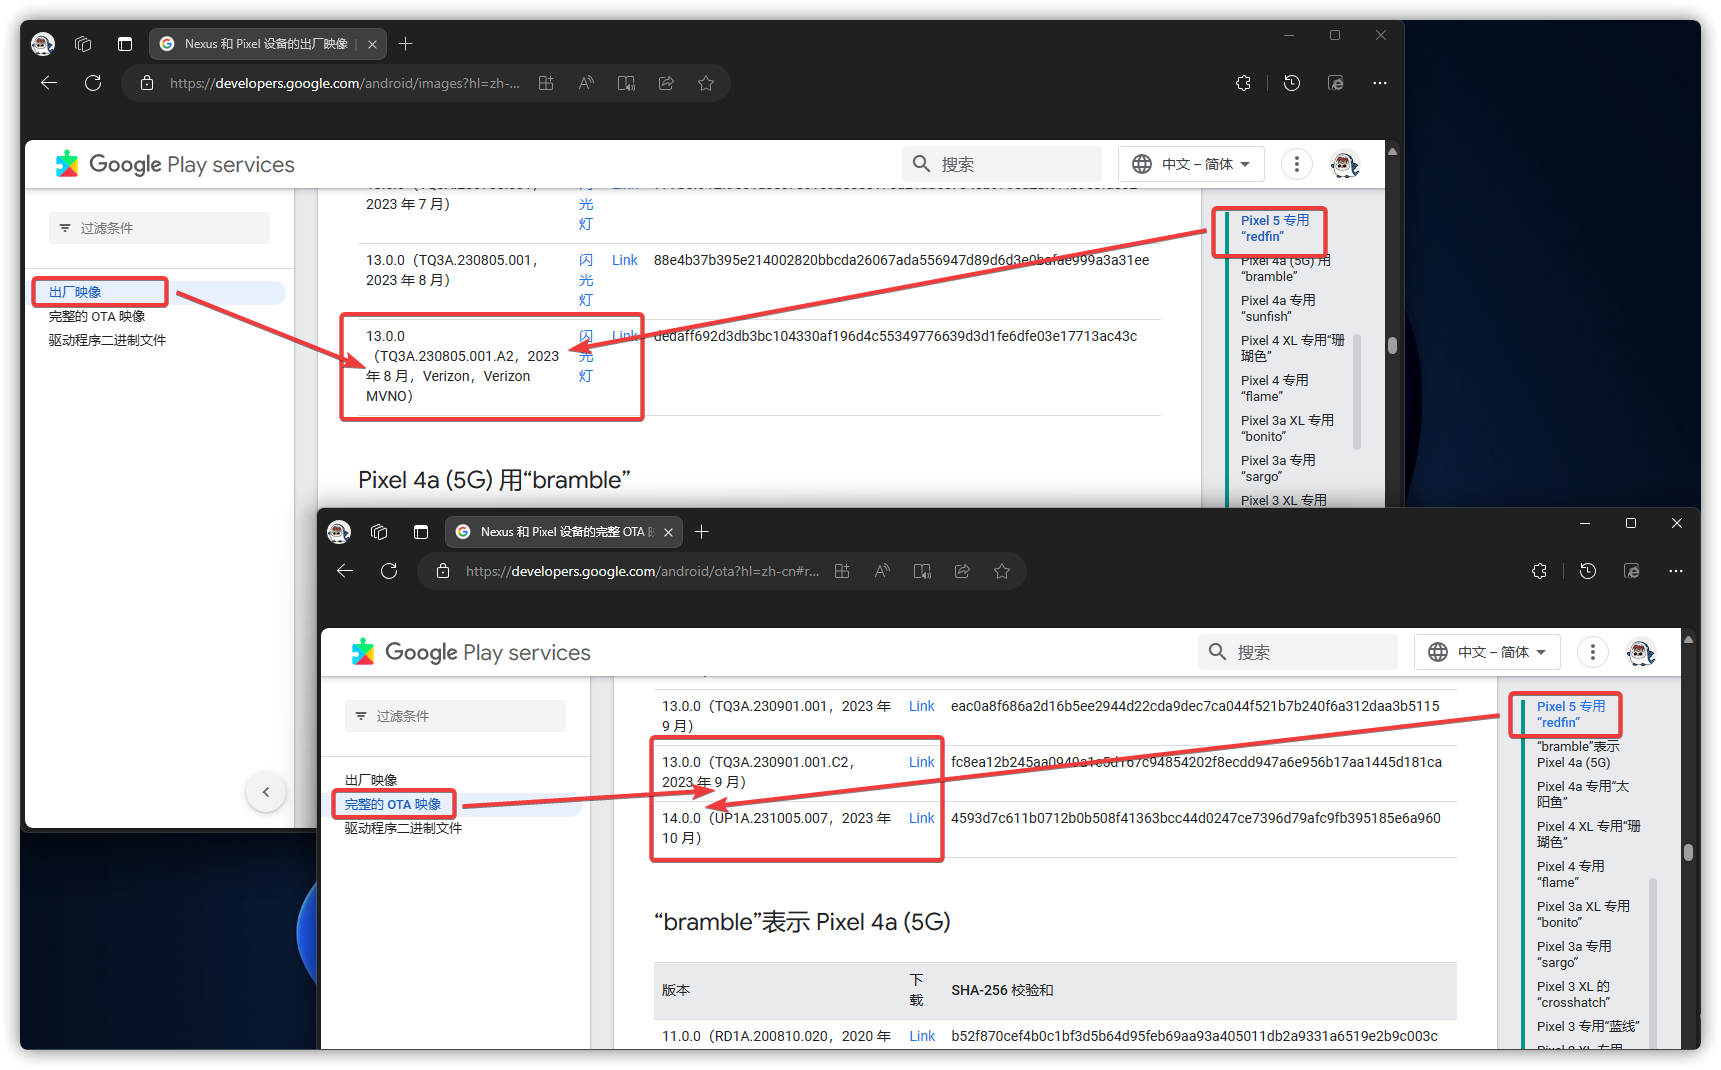Open browser history icon in front OTA window
The image size is (1721, 1070).
click(x=1588, y=571)
